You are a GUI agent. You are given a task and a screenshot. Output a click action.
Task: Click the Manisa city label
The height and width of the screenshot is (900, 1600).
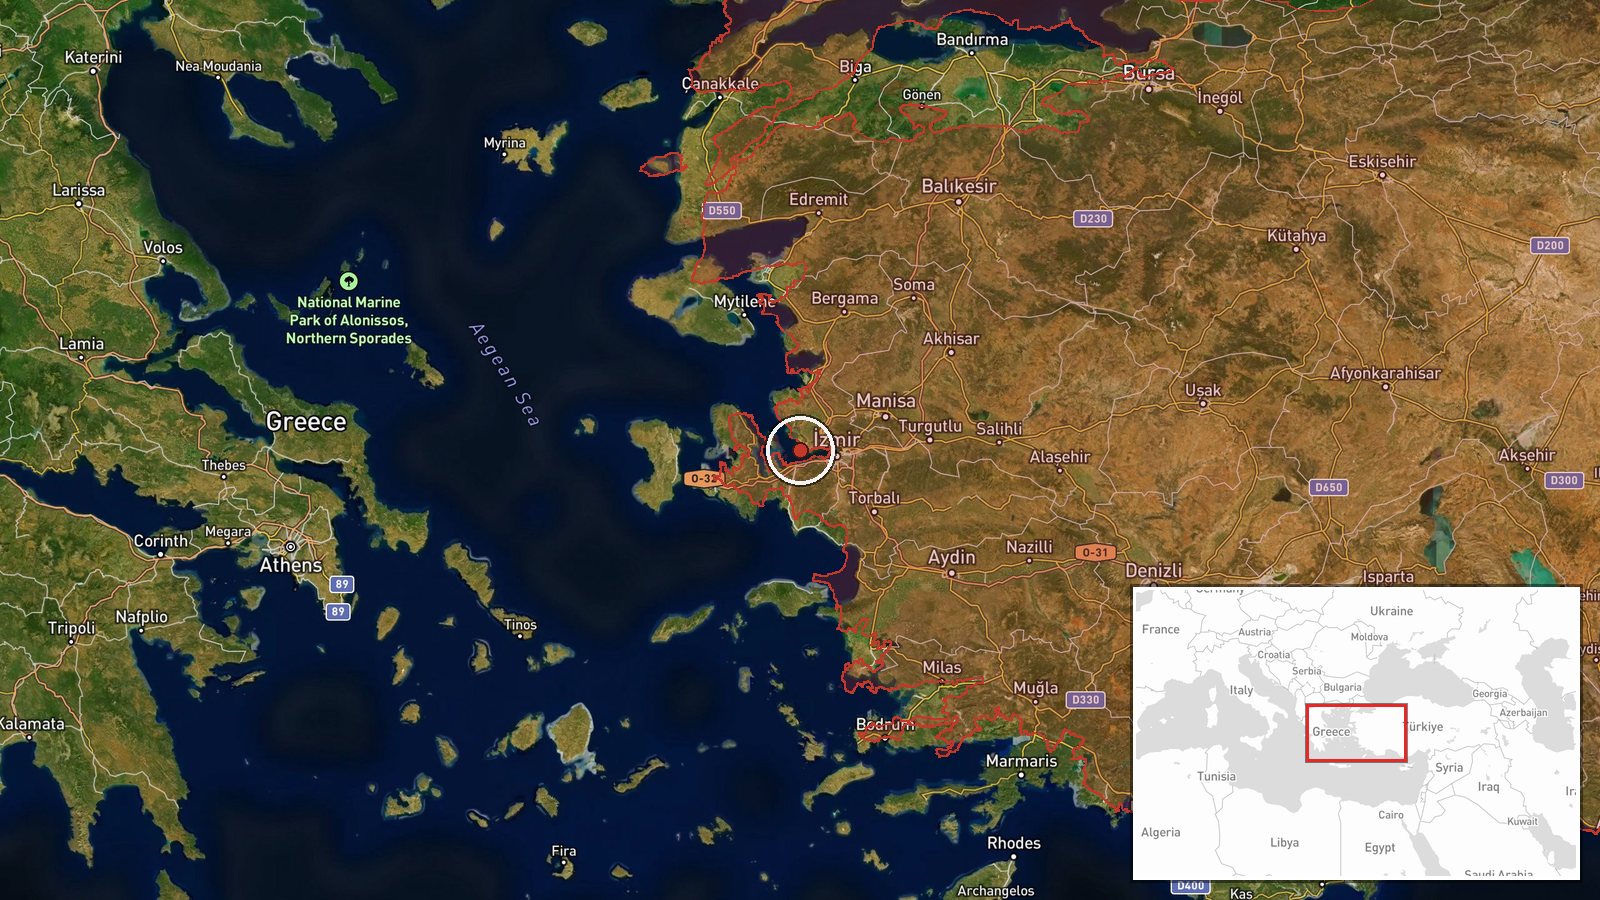[x=886, y=401]
